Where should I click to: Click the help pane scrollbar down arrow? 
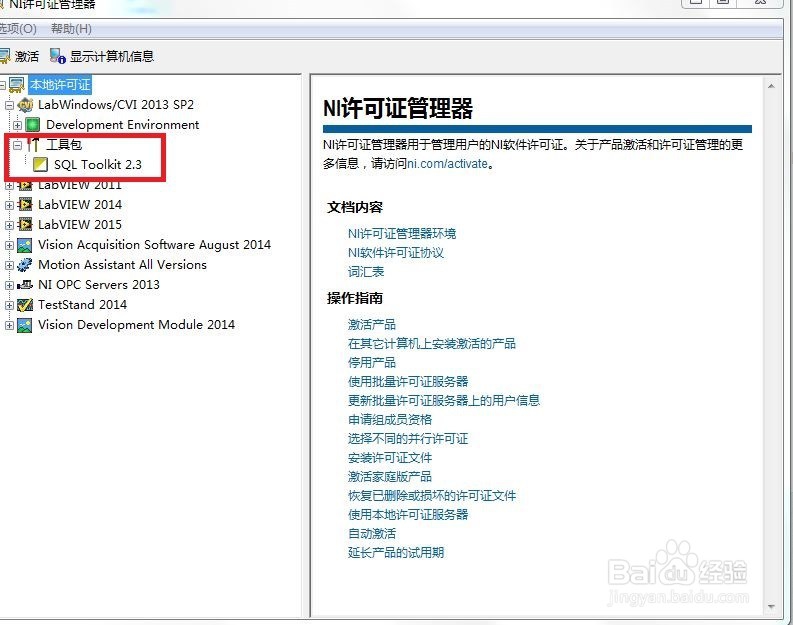(771, 607)
